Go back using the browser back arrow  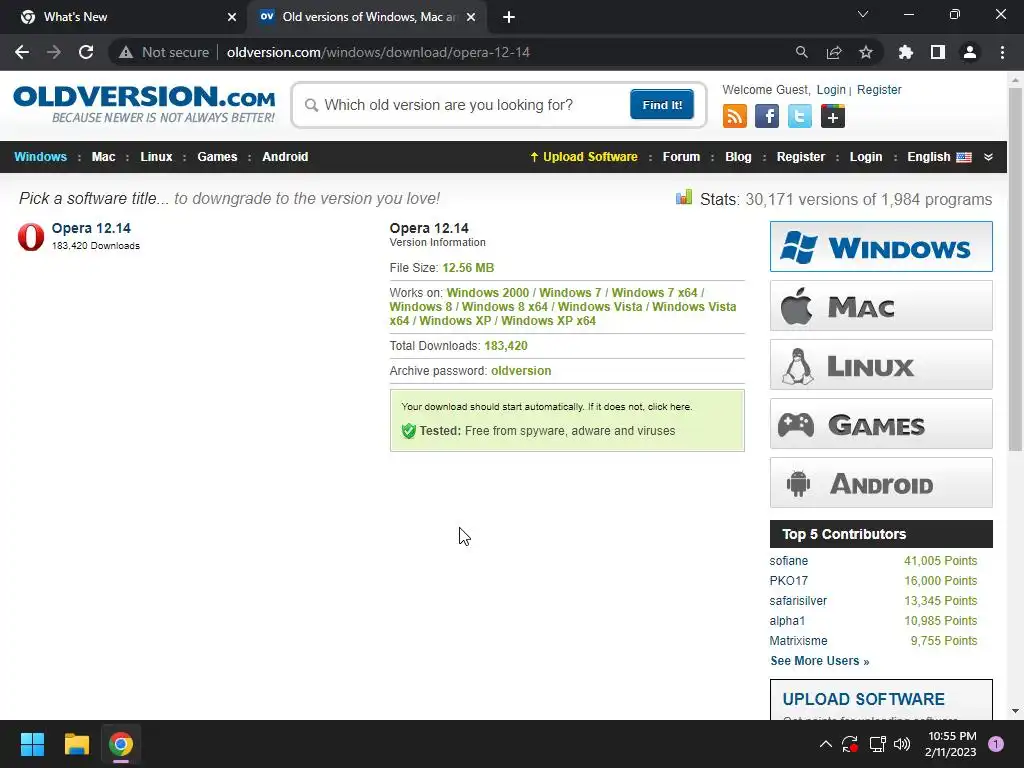(22, 52)
